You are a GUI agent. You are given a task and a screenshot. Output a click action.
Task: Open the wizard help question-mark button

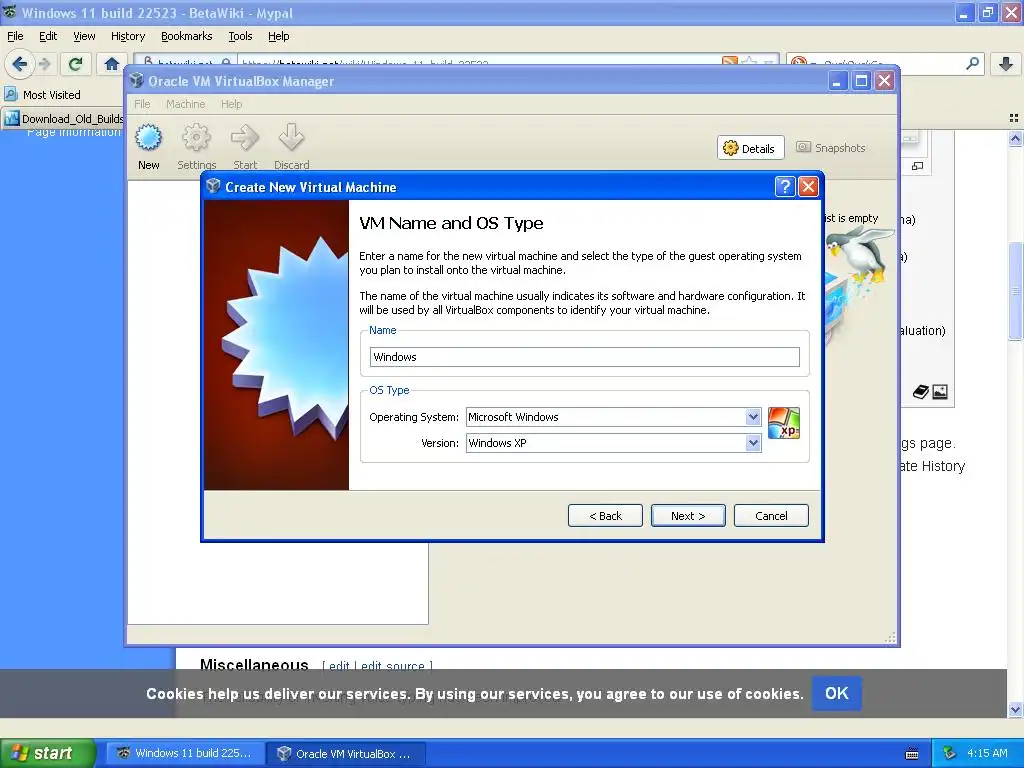pyautogui.click(x=785, y=187)
